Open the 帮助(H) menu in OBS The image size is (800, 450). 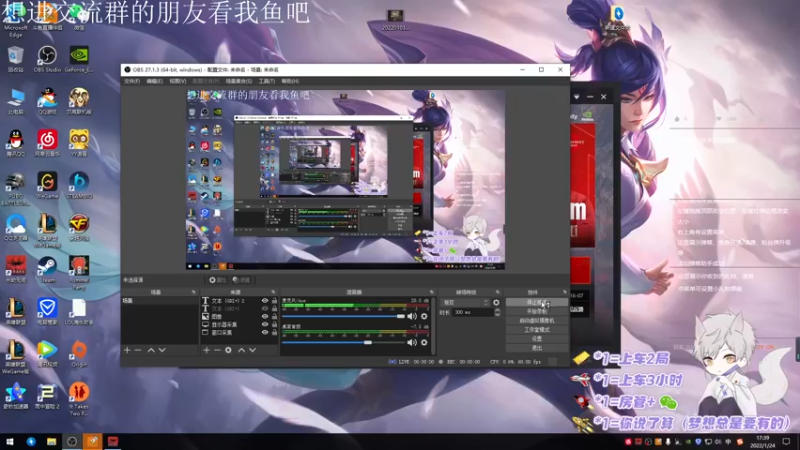(290, 81)
